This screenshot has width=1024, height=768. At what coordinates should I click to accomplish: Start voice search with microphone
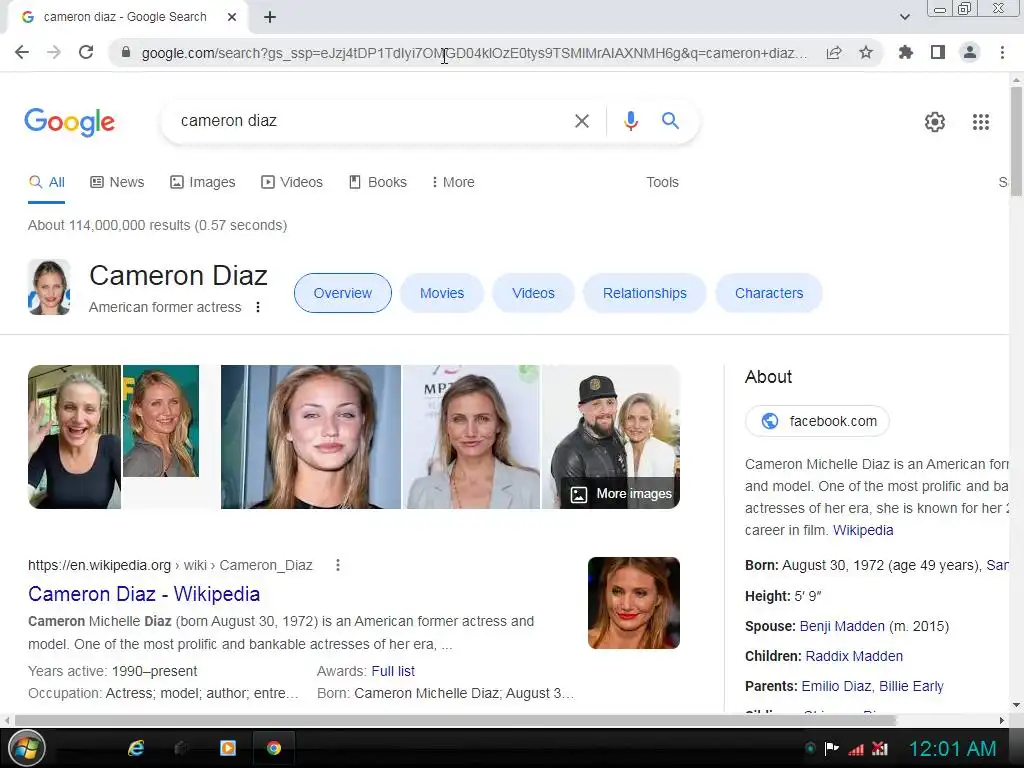tap(630, 121)
